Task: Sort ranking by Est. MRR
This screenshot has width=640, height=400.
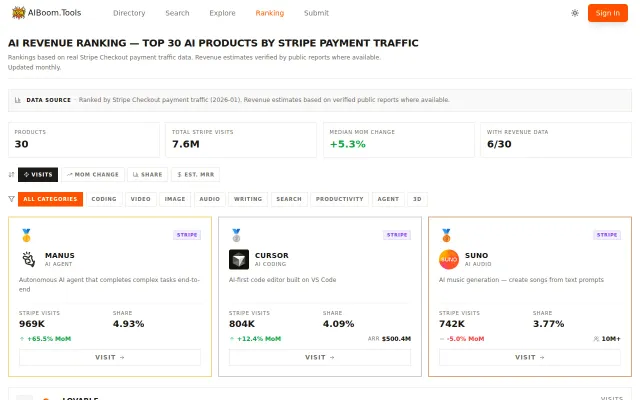Action: click(196, 175)
